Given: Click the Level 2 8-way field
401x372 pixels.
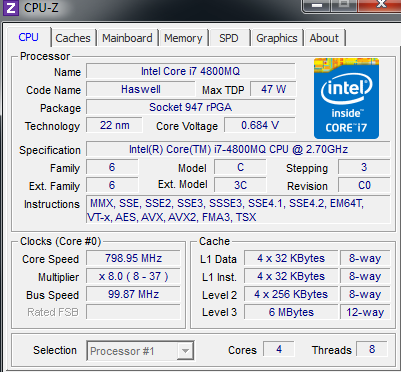Looking at the screenshot, I should click(x=365, y=294).
